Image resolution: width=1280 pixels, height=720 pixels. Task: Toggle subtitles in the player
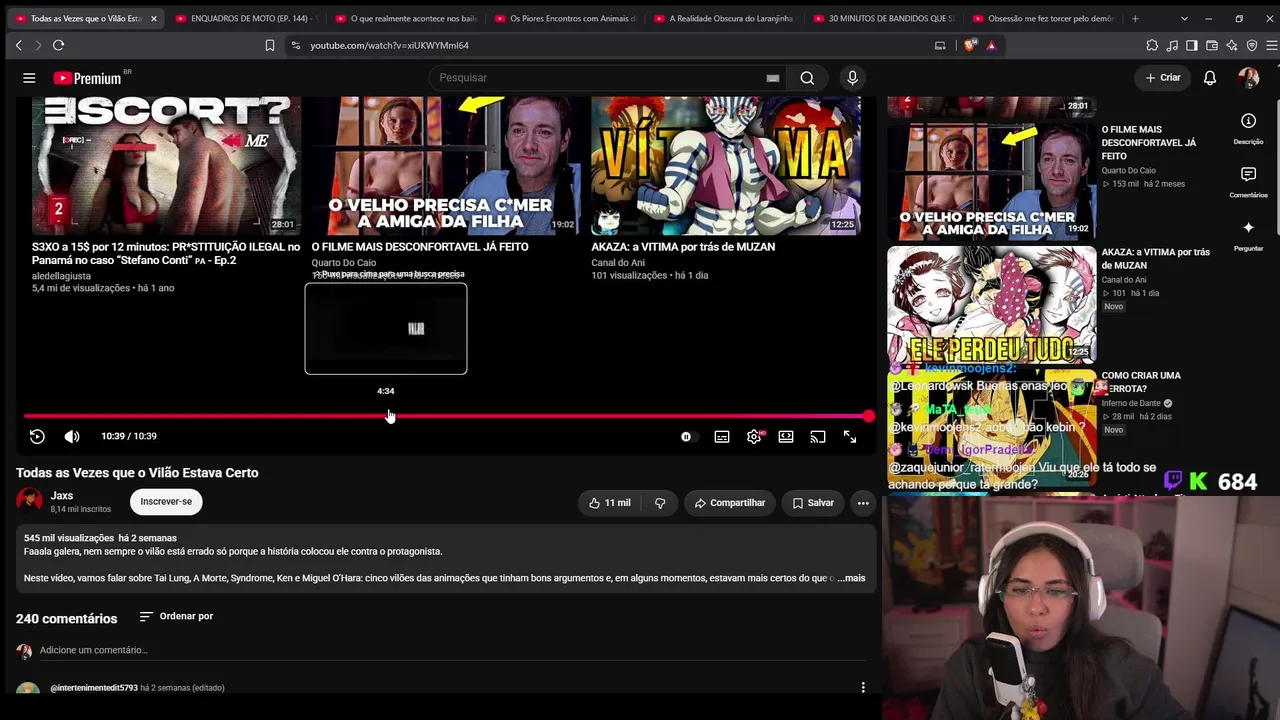coord(722,437)
